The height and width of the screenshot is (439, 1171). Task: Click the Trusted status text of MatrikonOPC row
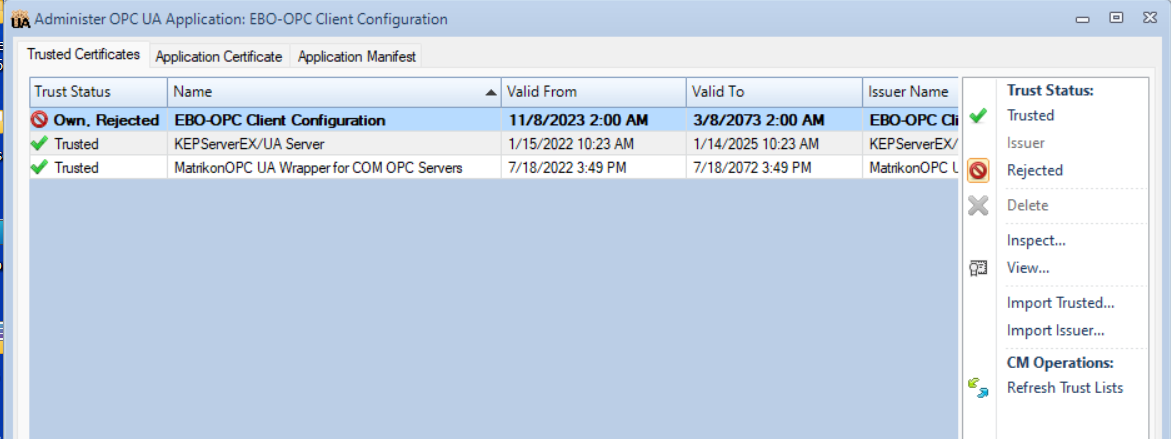pyautogui.click(x=76, y=167)
